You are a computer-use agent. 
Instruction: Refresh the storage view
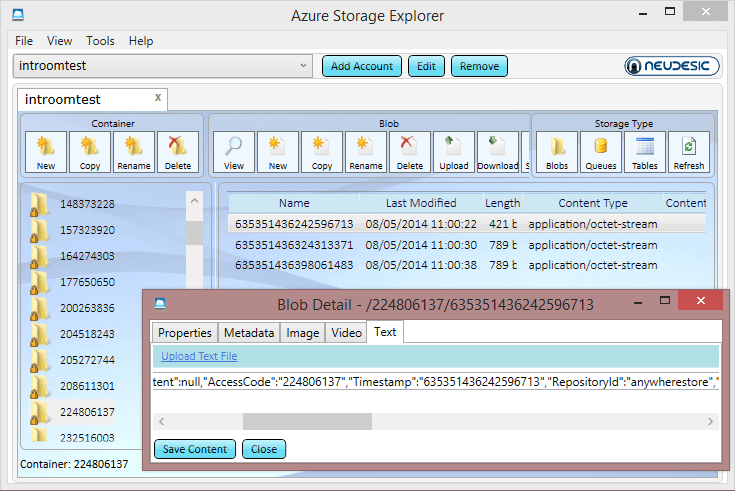click(689, 152)
